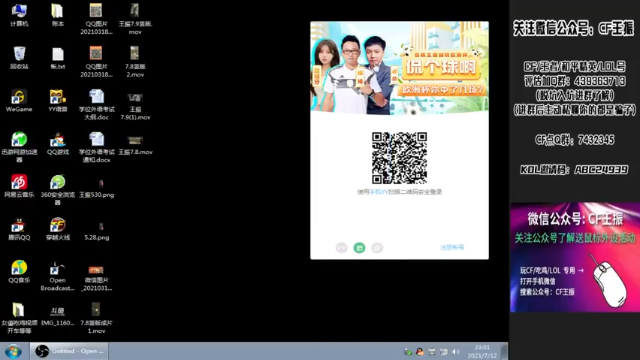Select the 网易云音乐 shortcut

19,186
